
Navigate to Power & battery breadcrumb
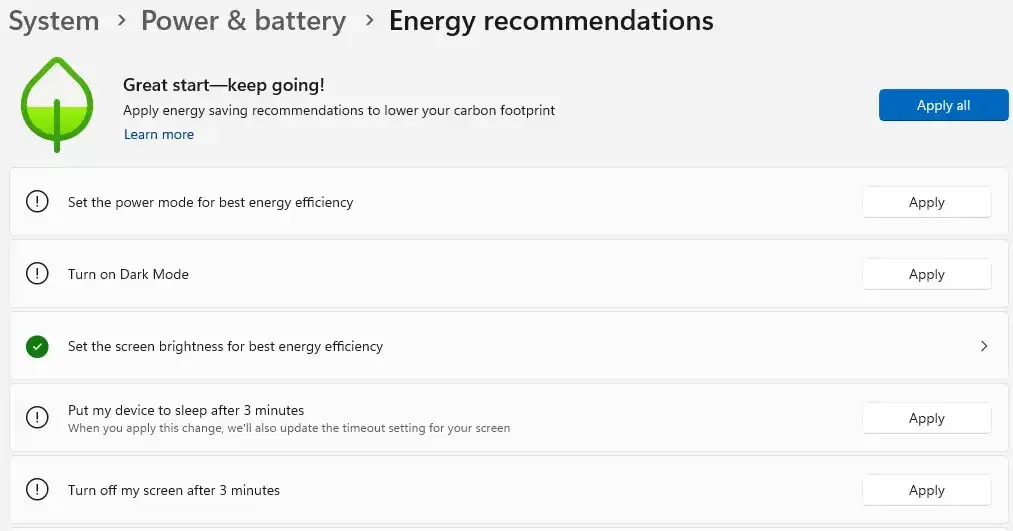(x=243, y=20)
